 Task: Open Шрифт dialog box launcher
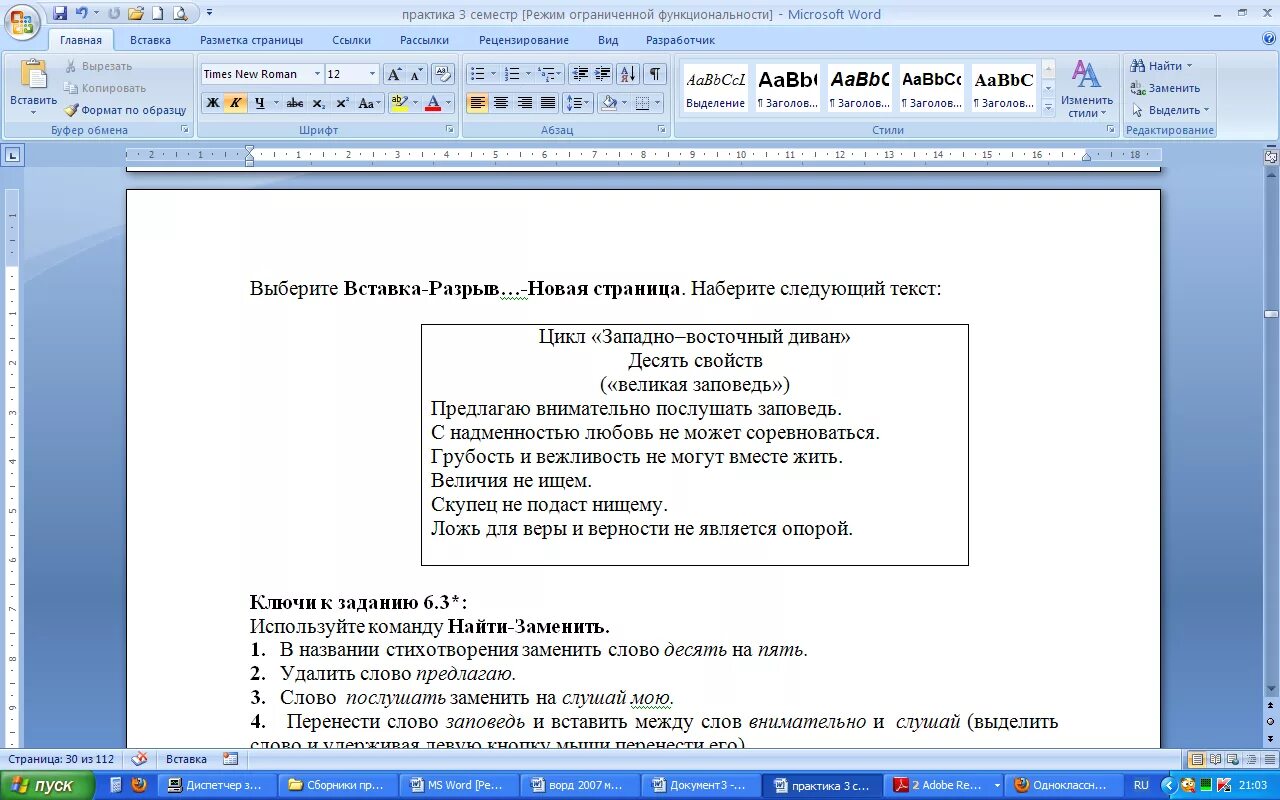point(448,130)
